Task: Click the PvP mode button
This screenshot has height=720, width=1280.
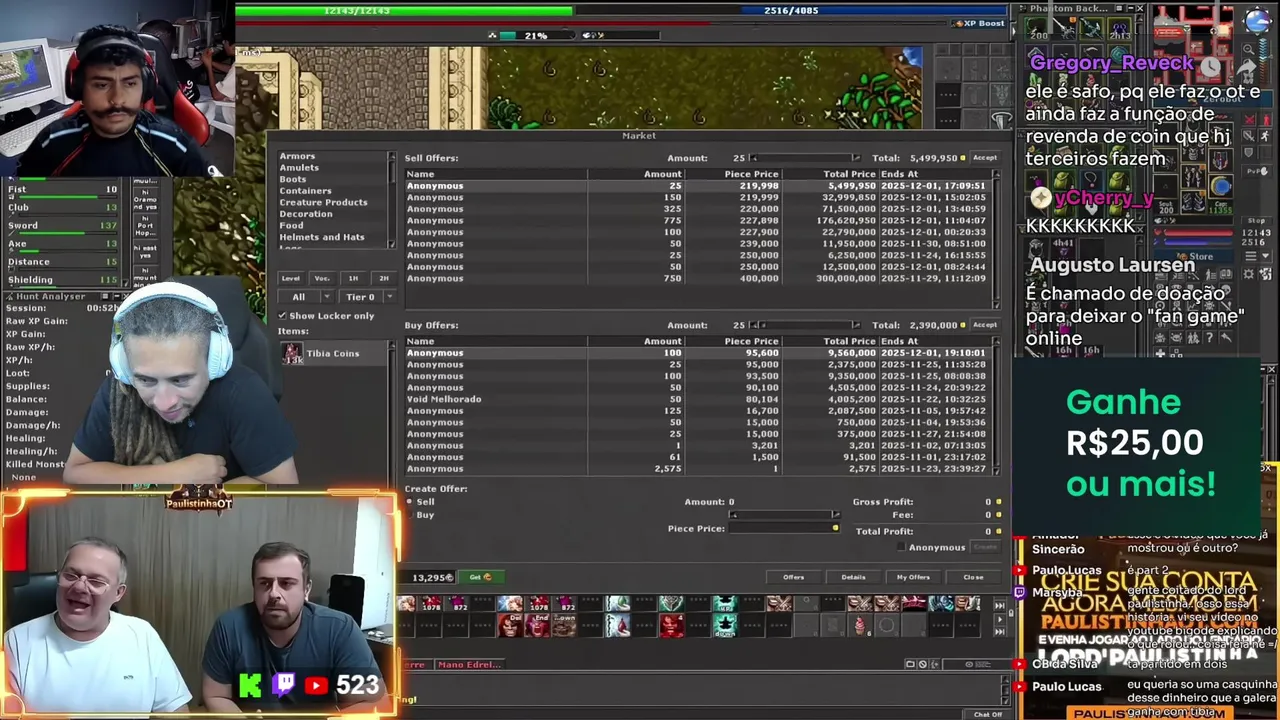Action: coord(1258,170)
